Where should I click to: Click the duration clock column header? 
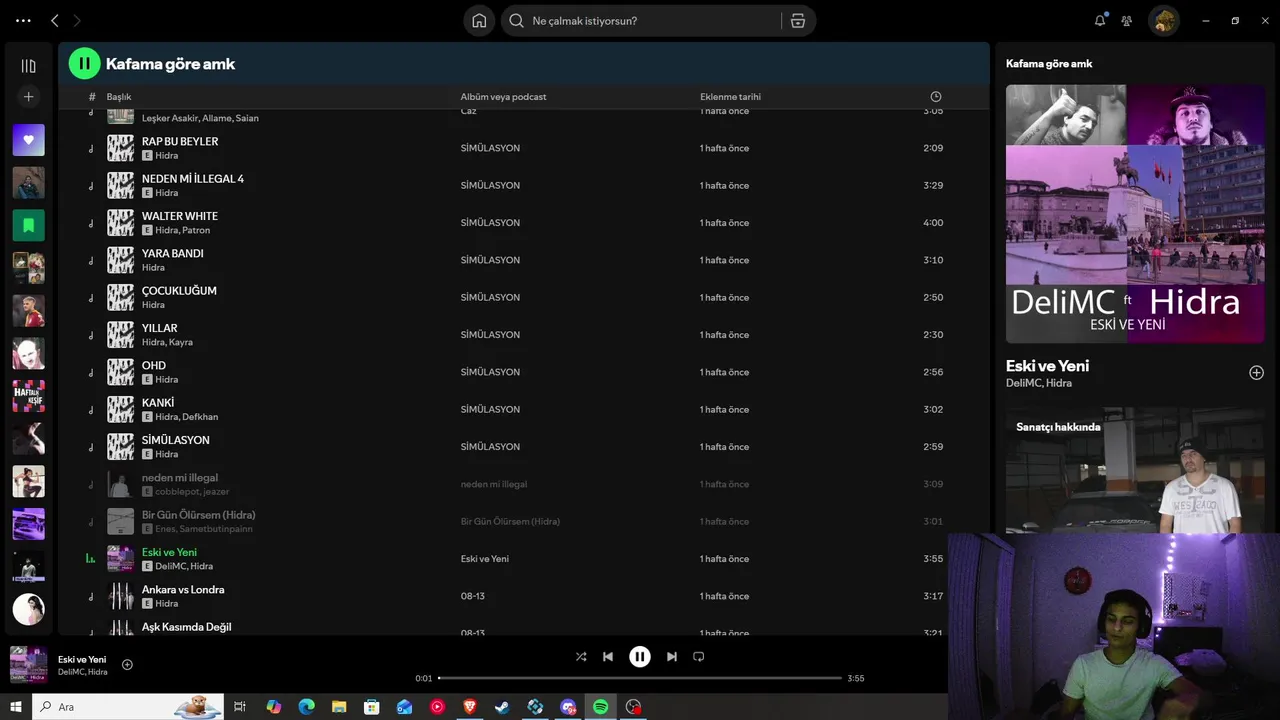(x=935, y=97)
